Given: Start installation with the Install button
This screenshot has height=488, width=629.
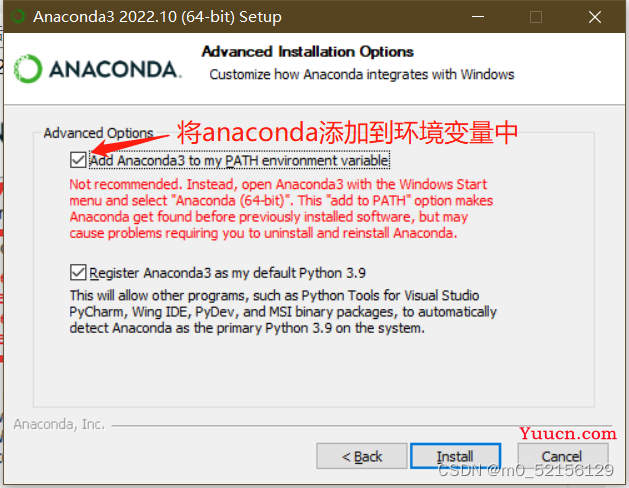Looking at the screenshot, I should click(455, 456).
